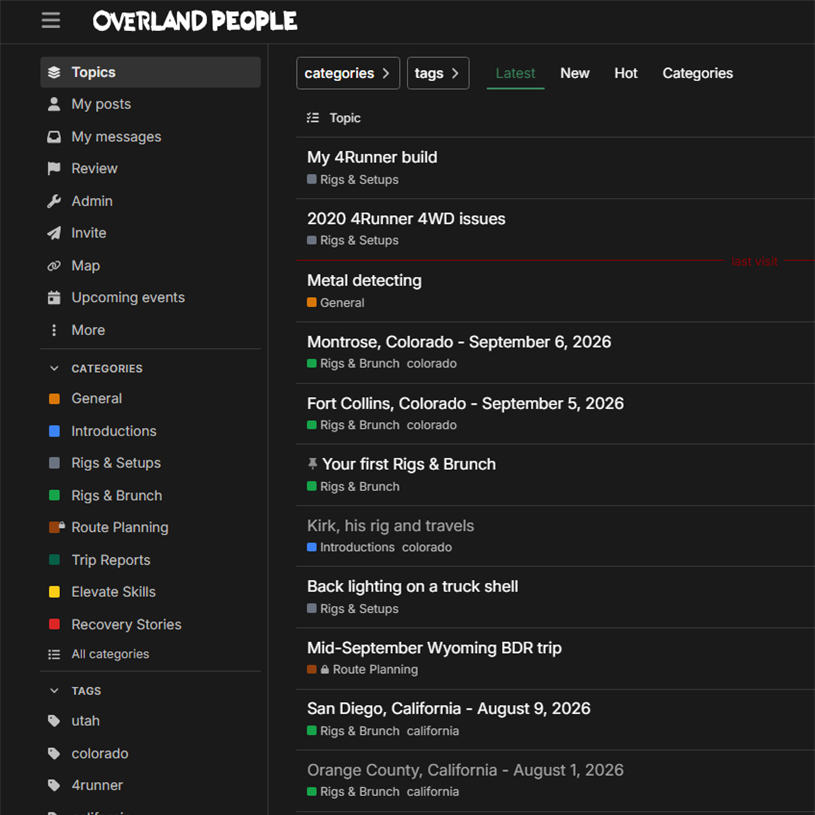Click the utah tag icon
The width and height of the screenshot is (815, 815).
coord(54,721)
